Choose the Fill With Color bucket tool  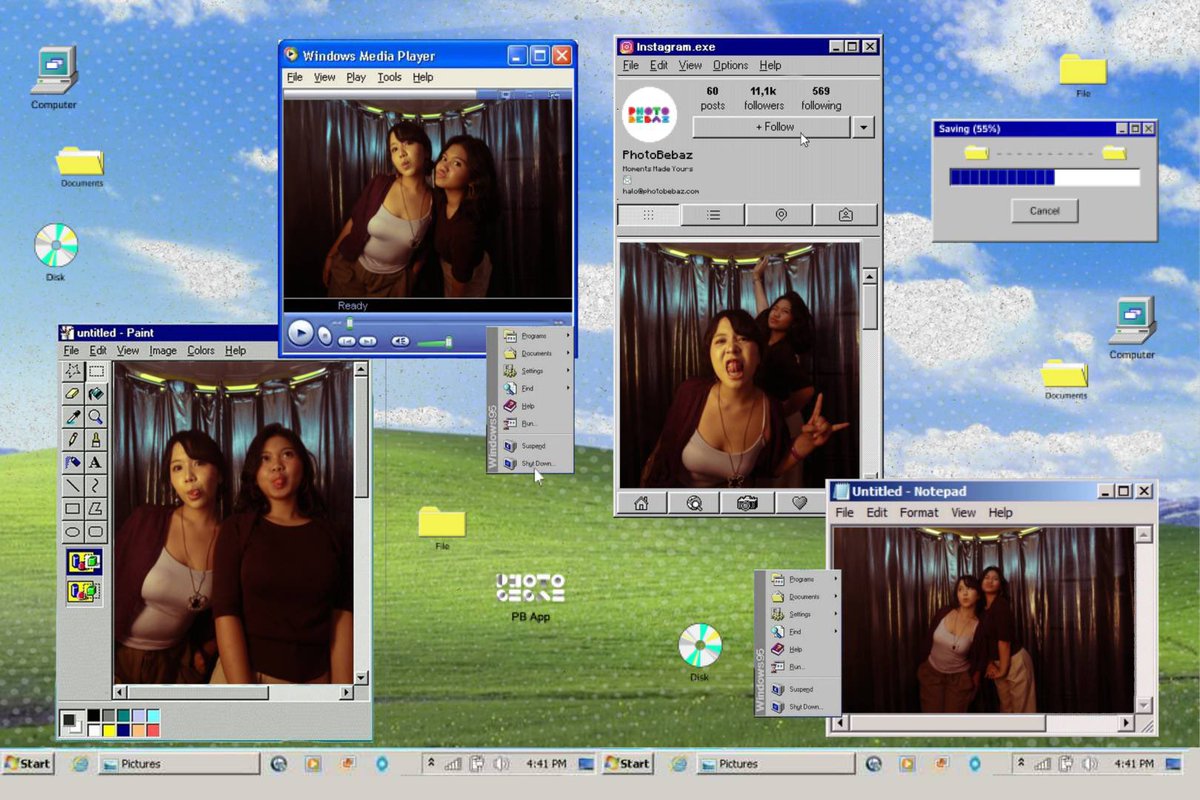coord(96,394)
